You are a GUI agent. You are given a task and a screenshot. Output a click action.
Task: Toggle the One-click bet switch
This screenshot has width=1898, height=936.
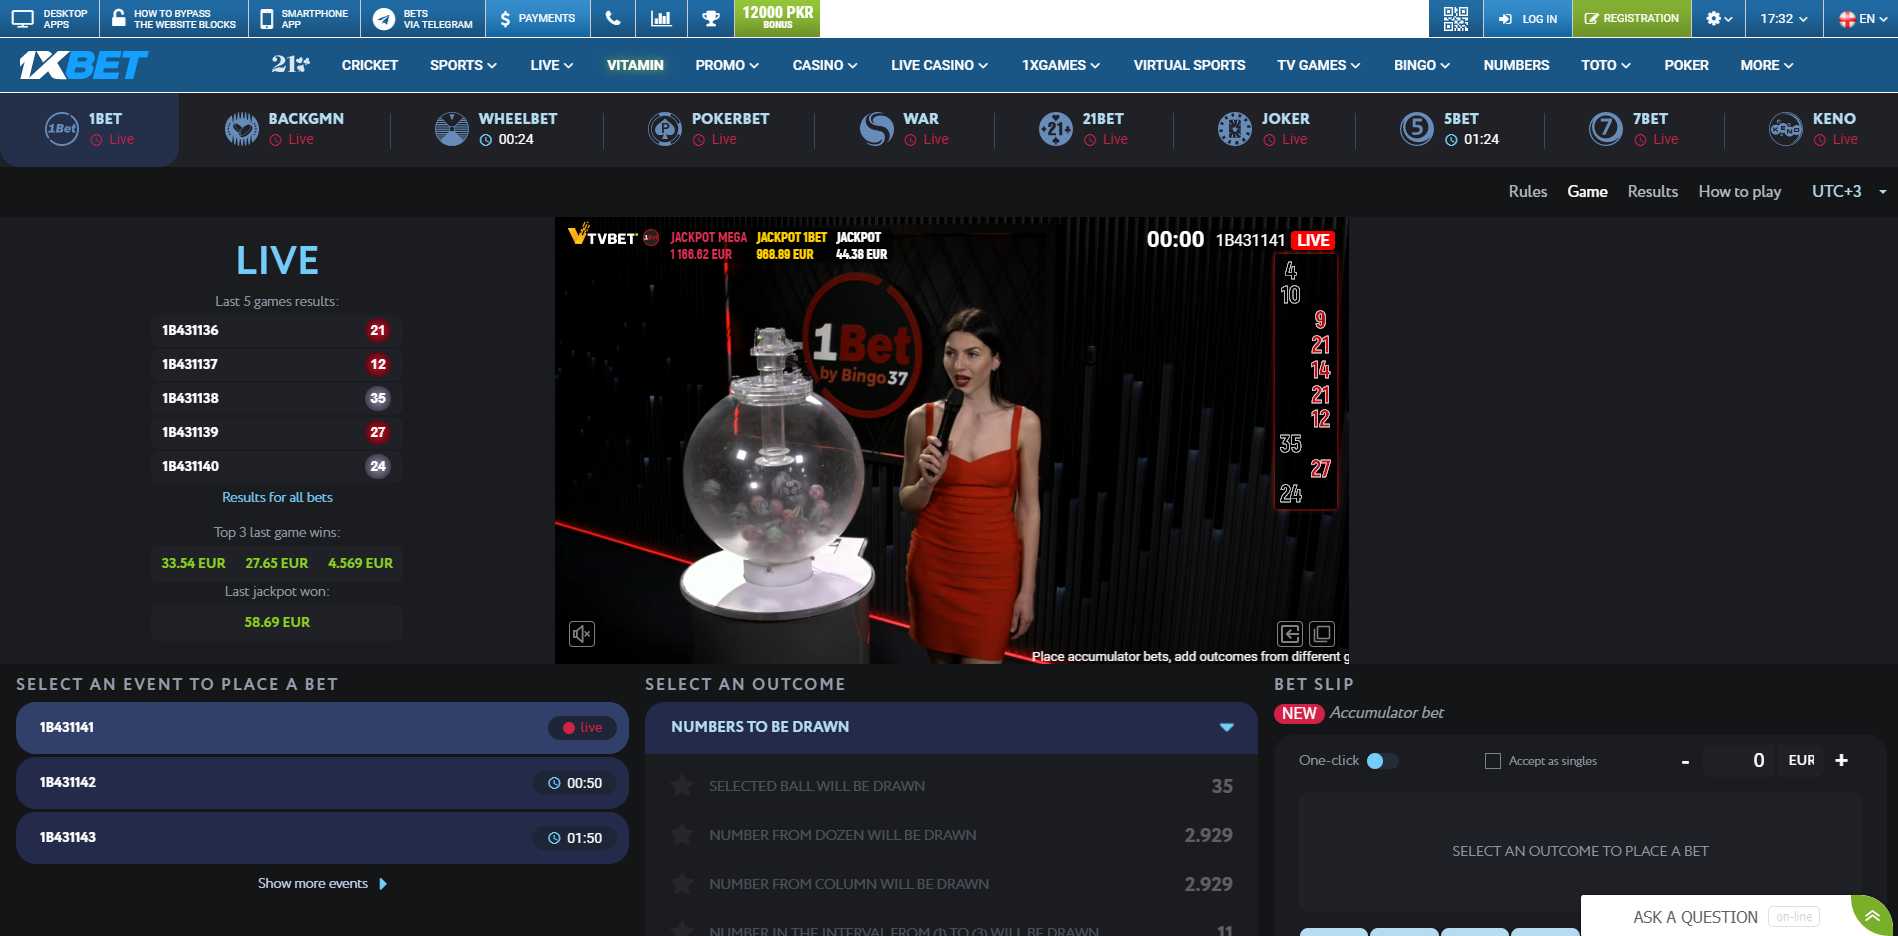coord(1382,761)
